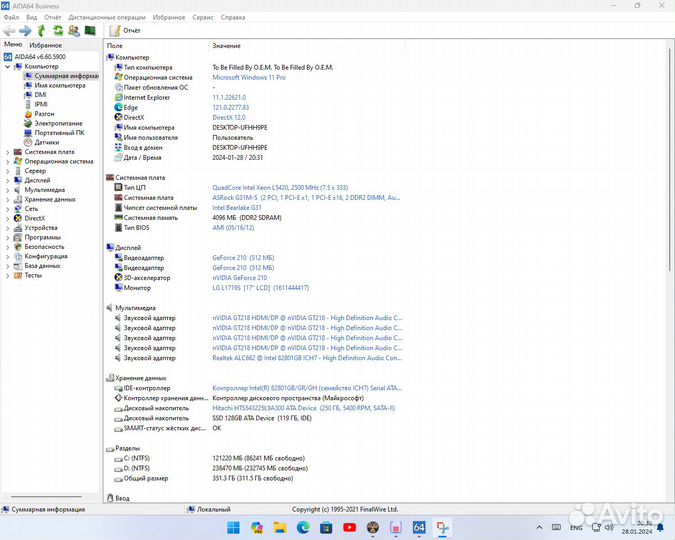Screen dimensions: 675x540
Task: Open the Microsoft Windows 11 Pro link
Action: tap(249, 78)
